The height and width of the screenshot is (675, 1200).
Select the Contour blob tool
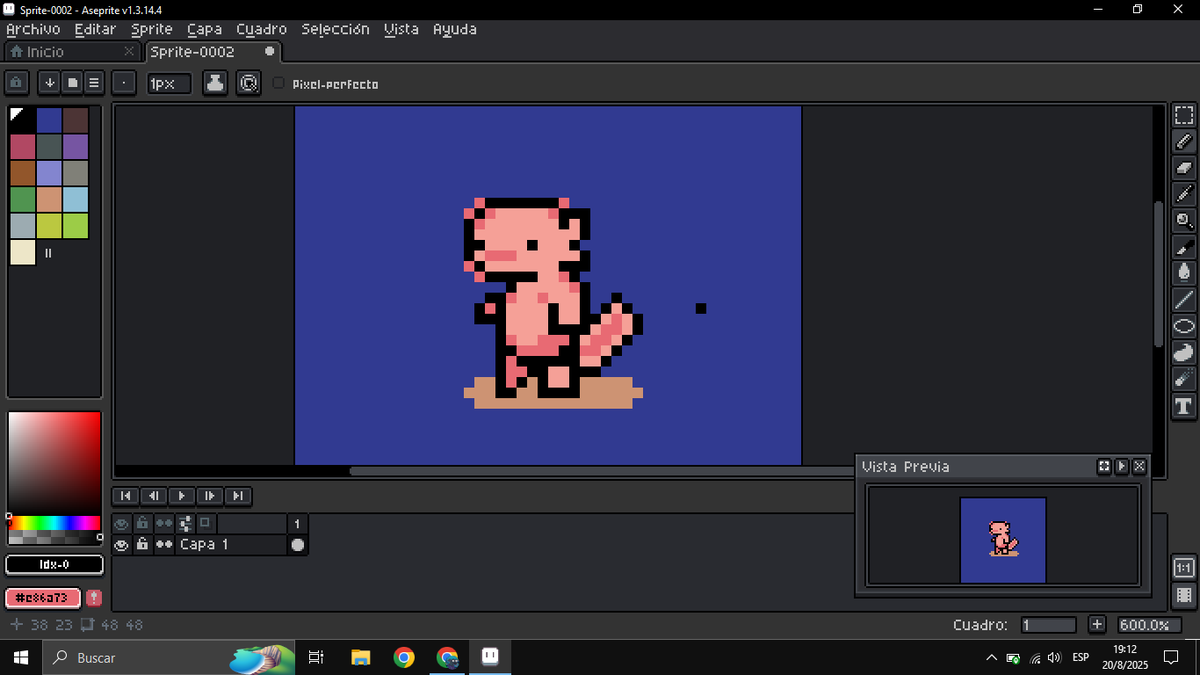coord(1184,352)
